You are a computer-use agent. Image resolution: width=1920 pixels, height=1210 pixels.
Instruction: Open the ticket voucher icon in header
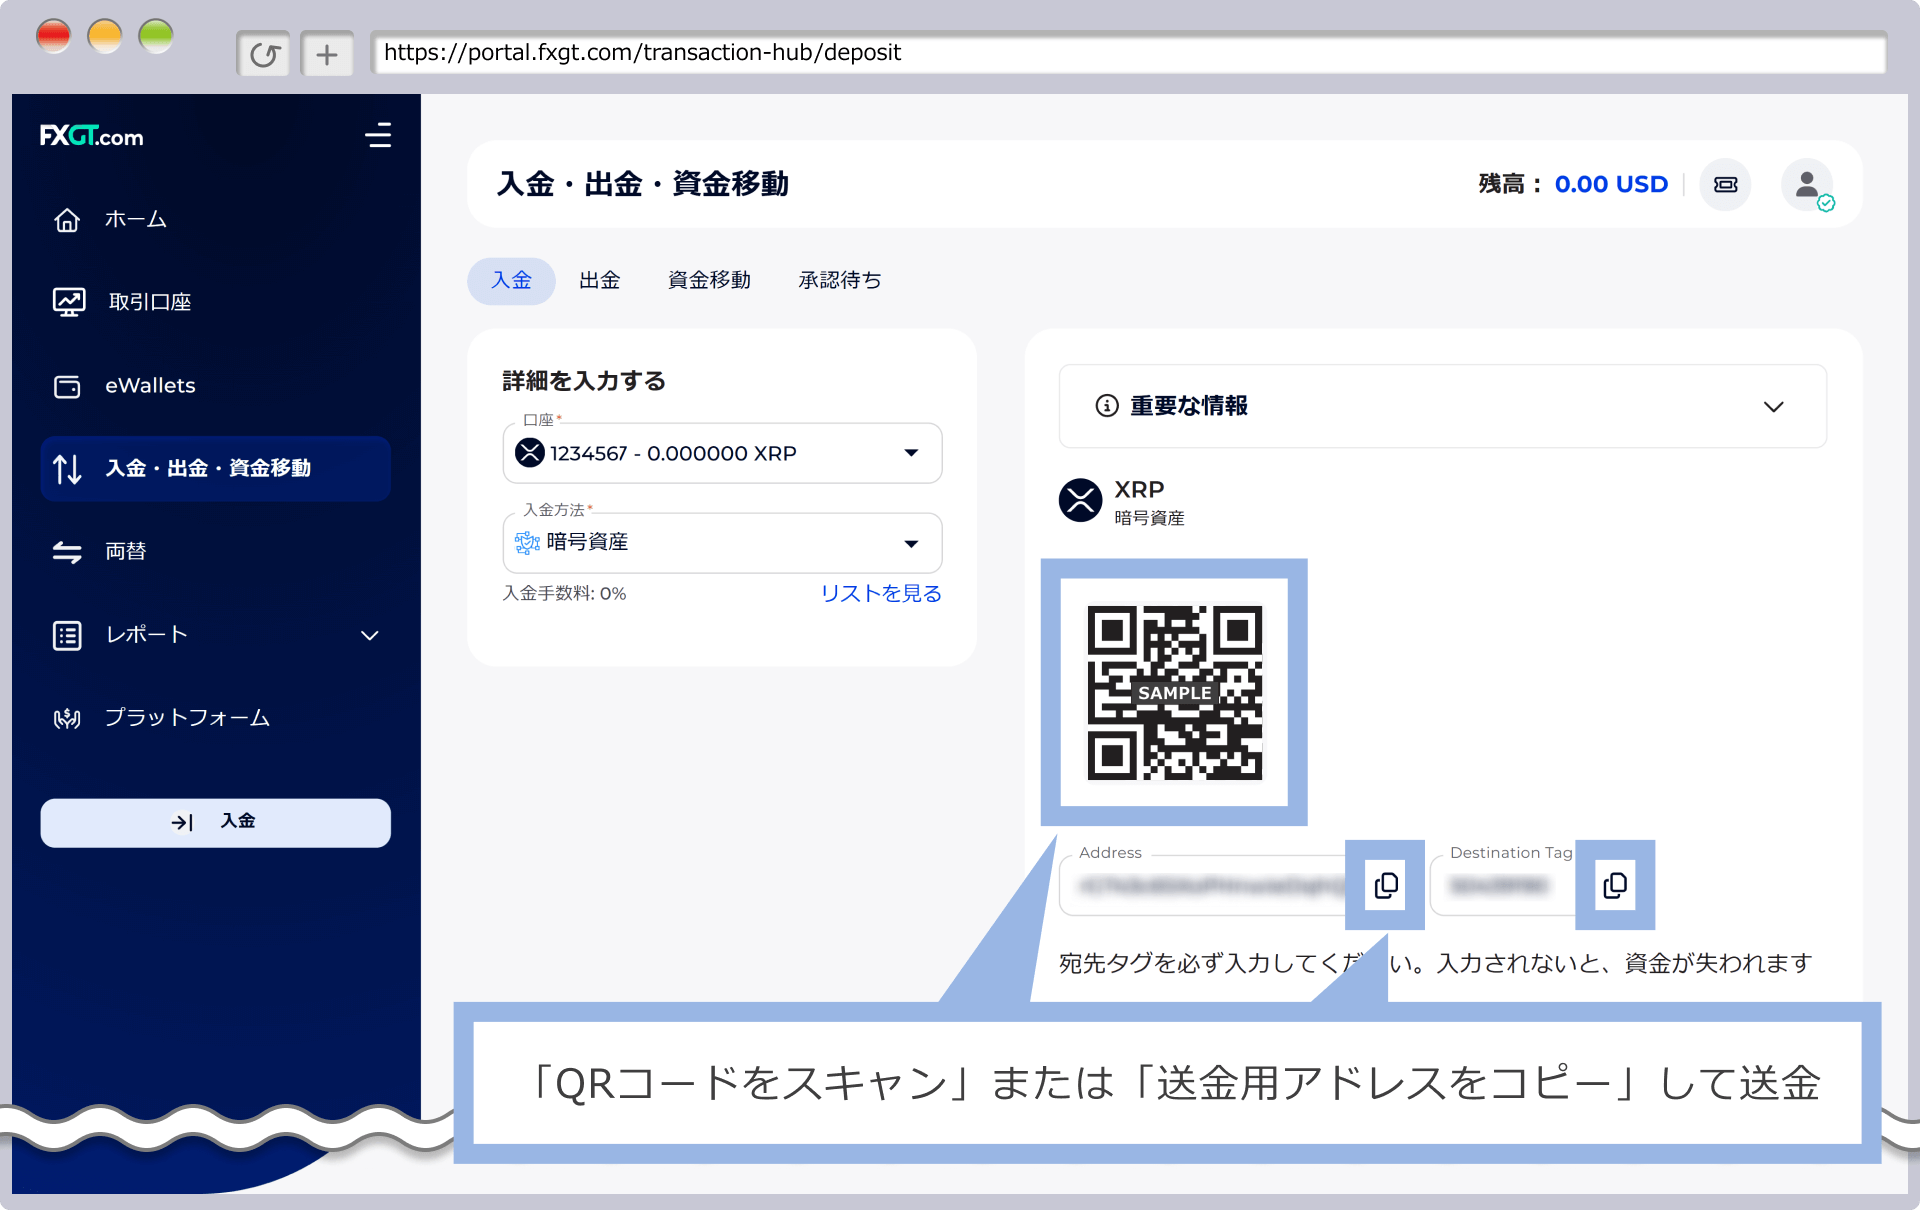click(x=1725, y=184)
